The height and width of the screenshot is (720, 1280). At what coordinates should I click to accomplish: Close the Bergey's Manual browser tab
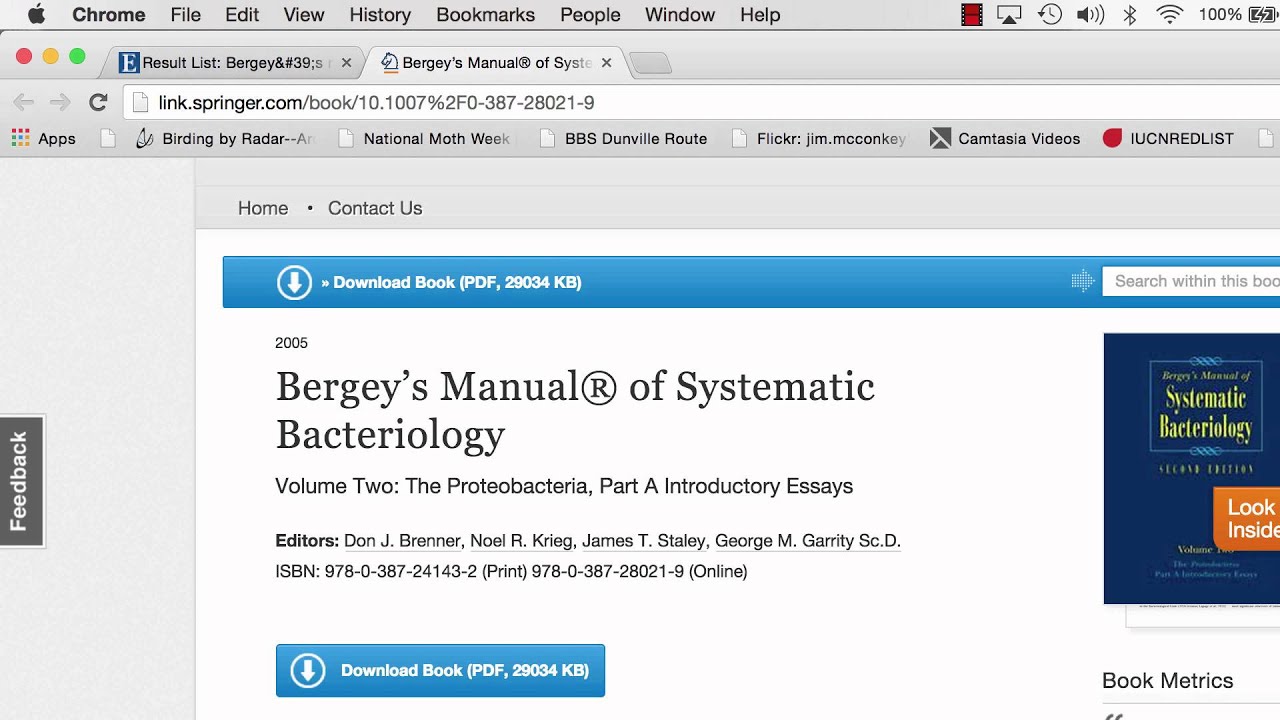point(606,63)
